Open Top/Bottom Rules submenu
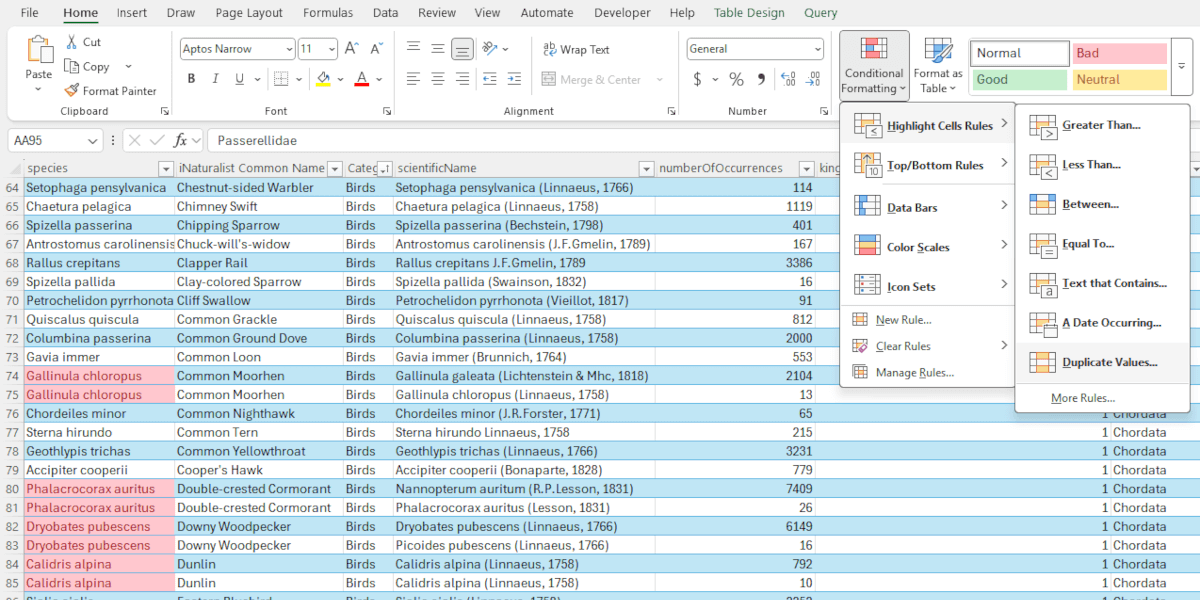Viewport: 1200px width, 600px height. [928, 165]
